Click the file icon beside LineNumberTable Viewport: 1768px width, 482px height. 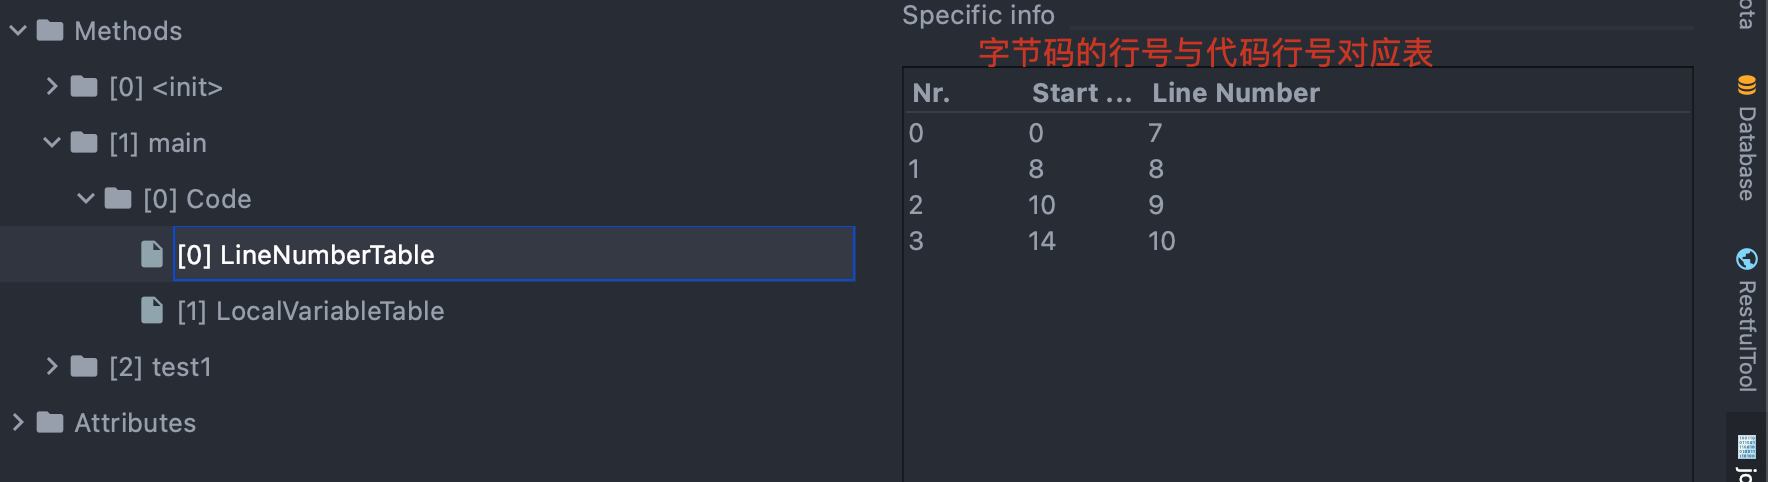coord(152,255)
